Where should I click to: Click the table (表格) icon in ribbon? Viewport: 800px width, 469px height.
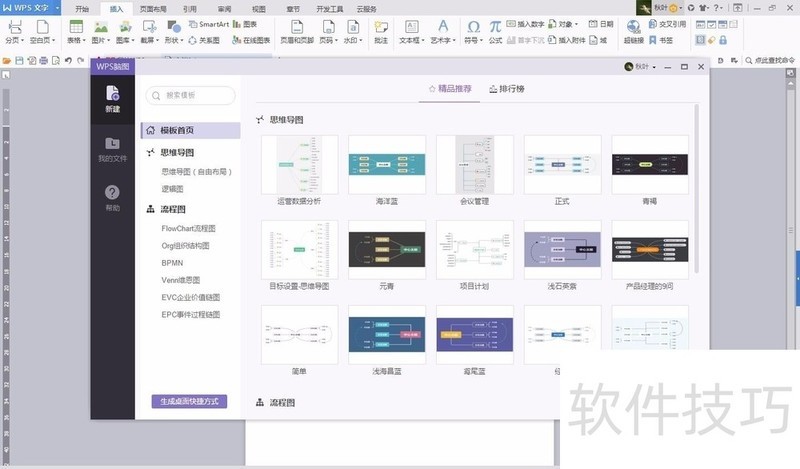pos(76,27)
